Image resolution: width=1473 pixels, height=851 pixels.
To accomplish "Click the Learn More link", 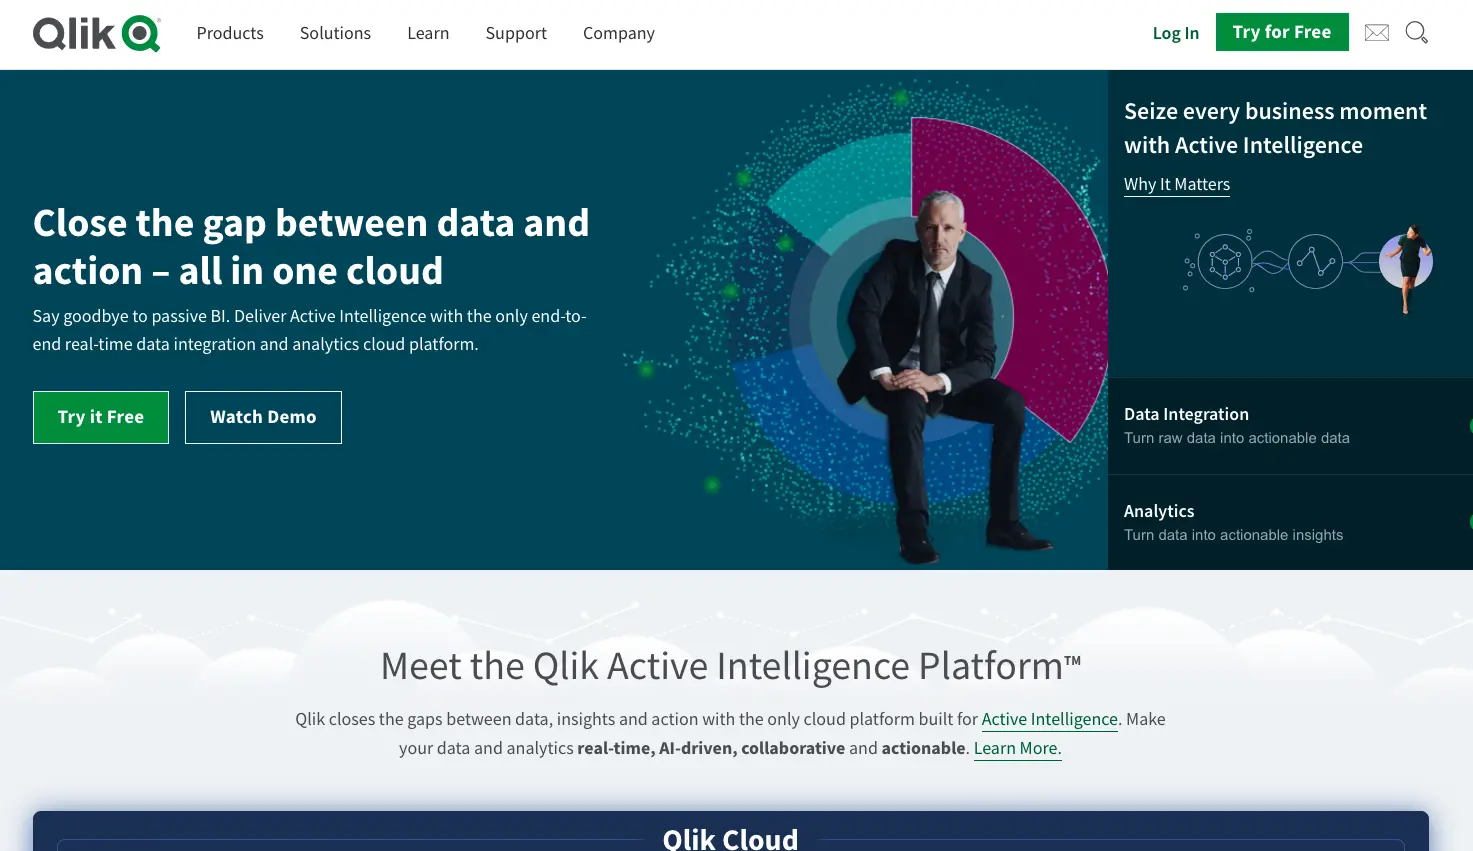I will tap(1016, 748).
